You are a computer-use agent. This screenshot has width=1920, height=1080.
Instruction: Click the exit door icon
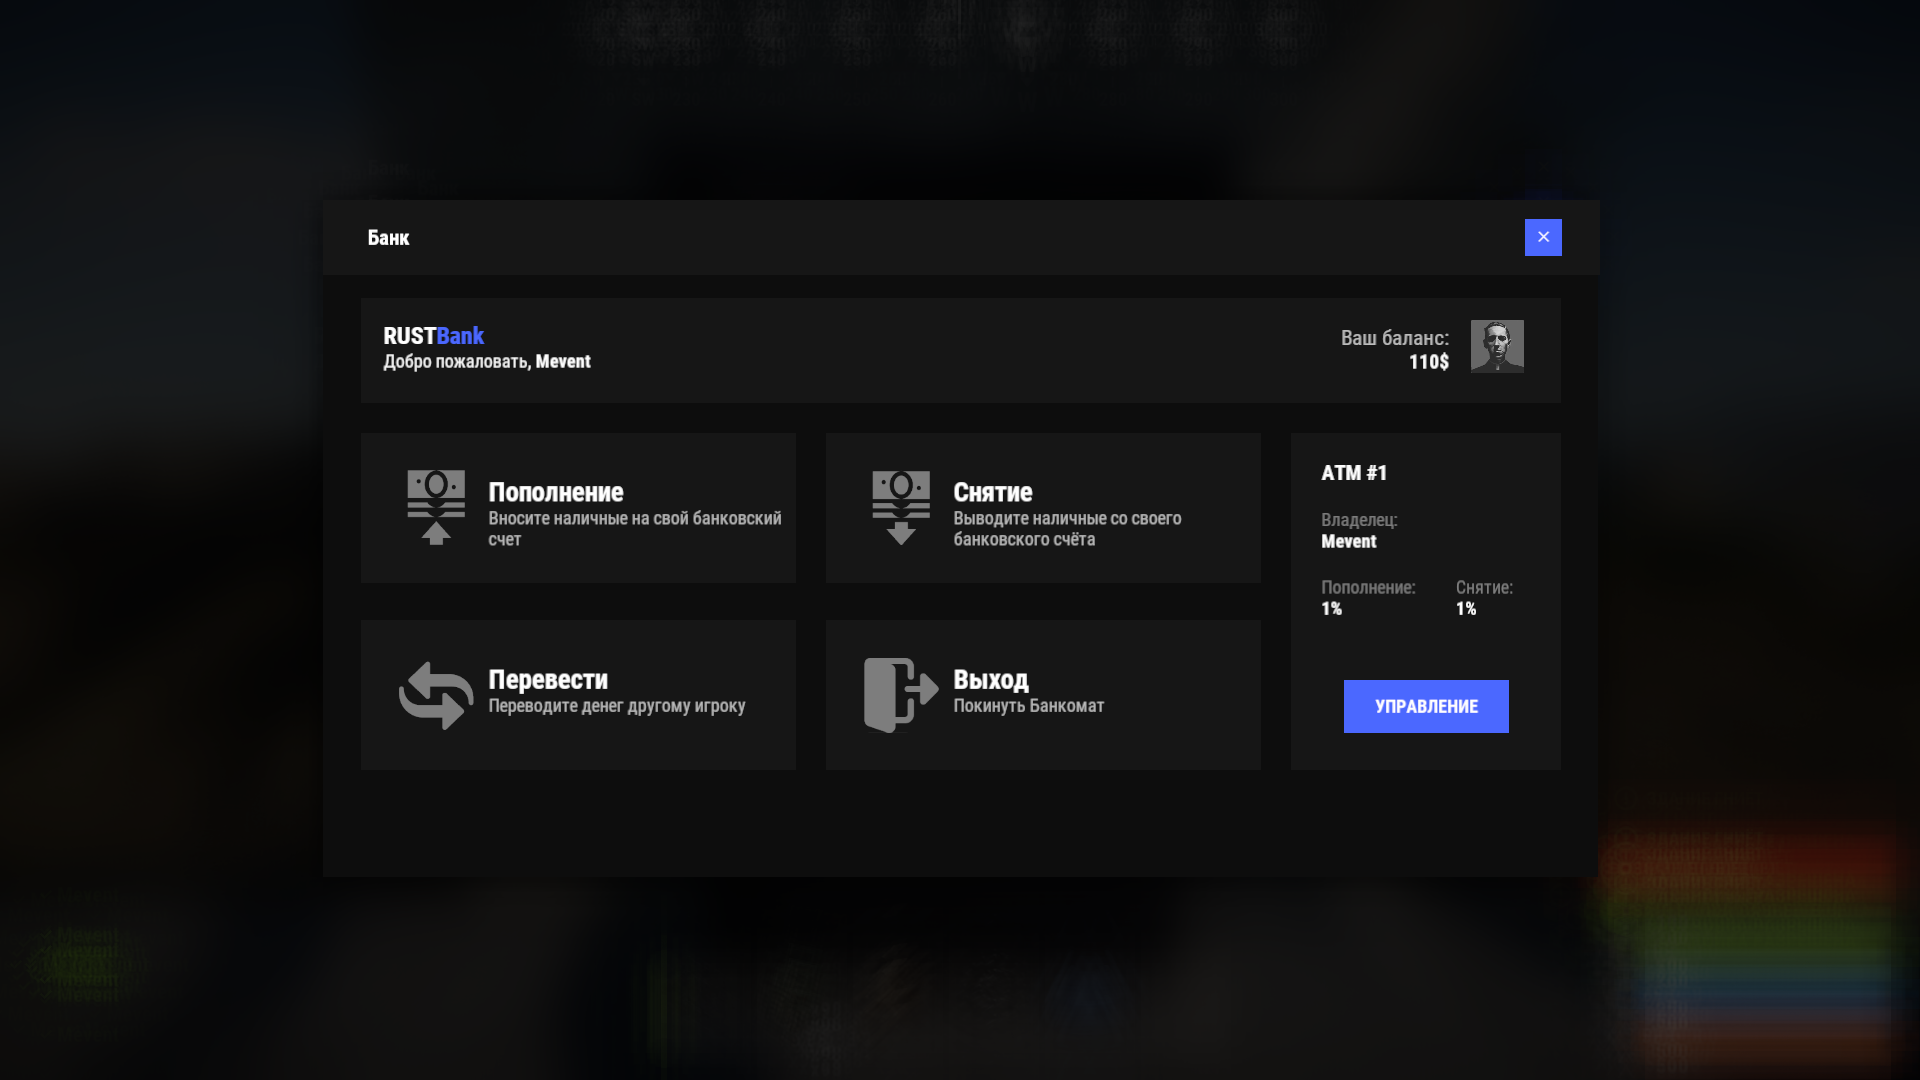click(900, 694)
